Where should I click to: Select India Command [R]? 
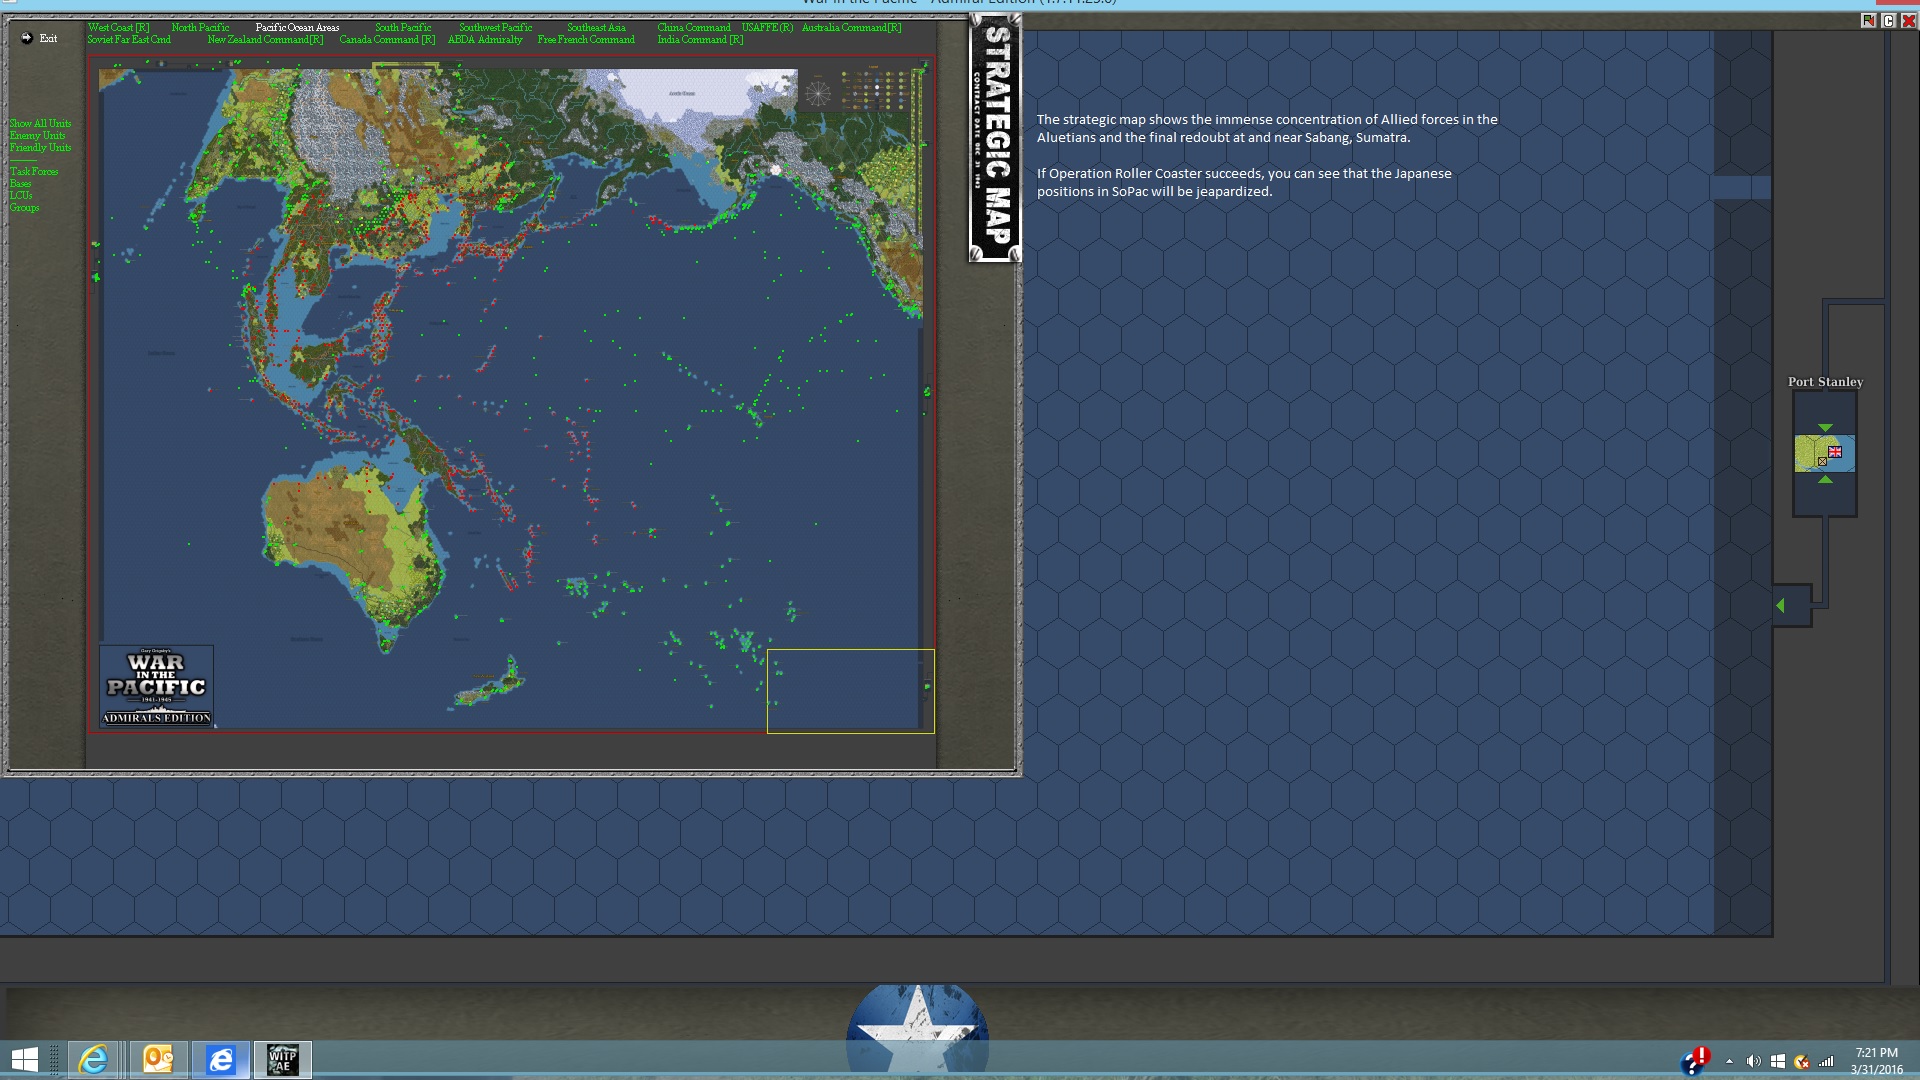(x=700, y=40)
